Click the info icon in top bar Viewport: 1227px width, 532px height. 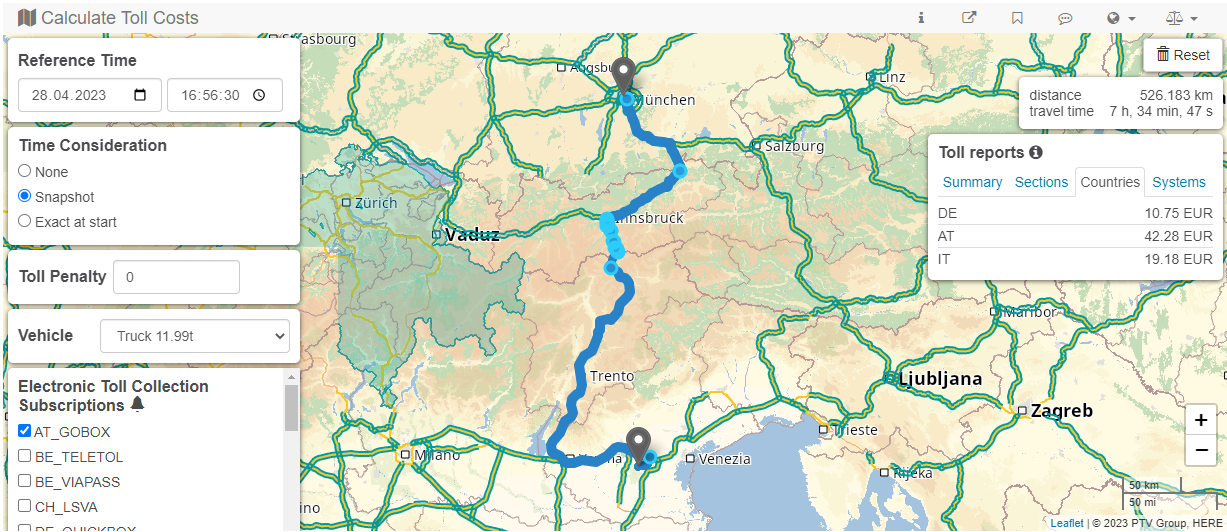pyautogui.click(x=921, y=18)
